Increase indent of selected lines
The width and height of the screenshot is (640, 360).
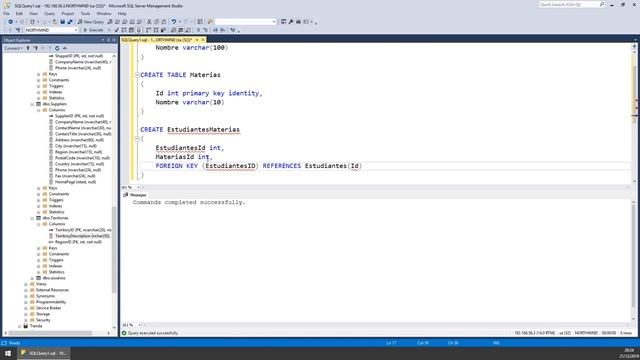click(223, 30)
